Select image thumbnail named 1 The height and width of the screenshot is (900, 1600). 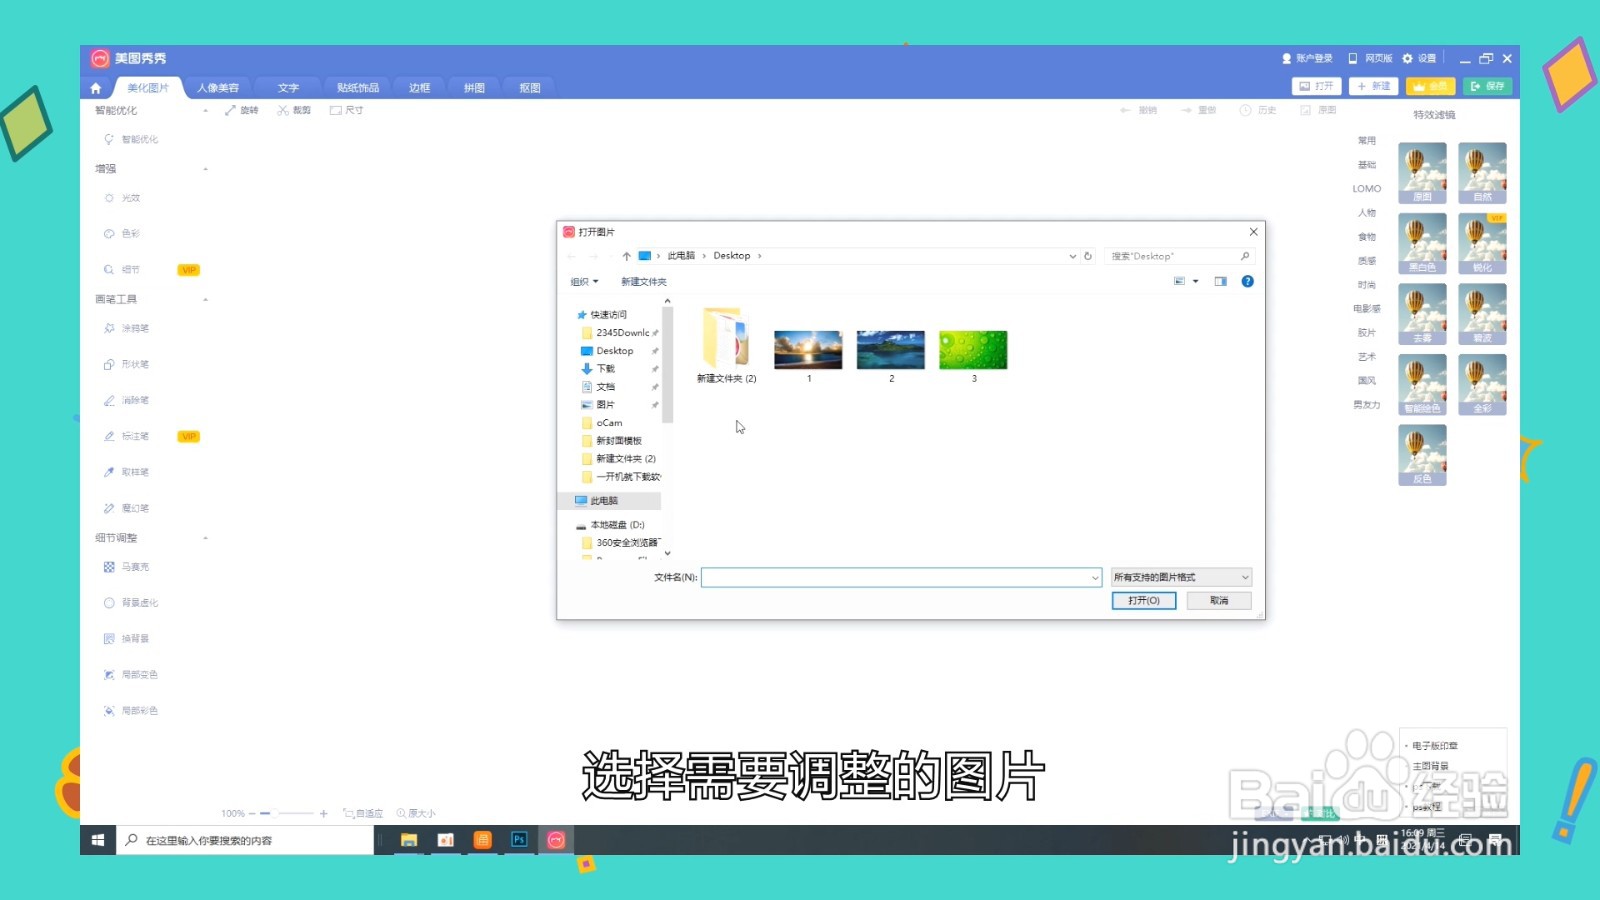pos(808,356)
